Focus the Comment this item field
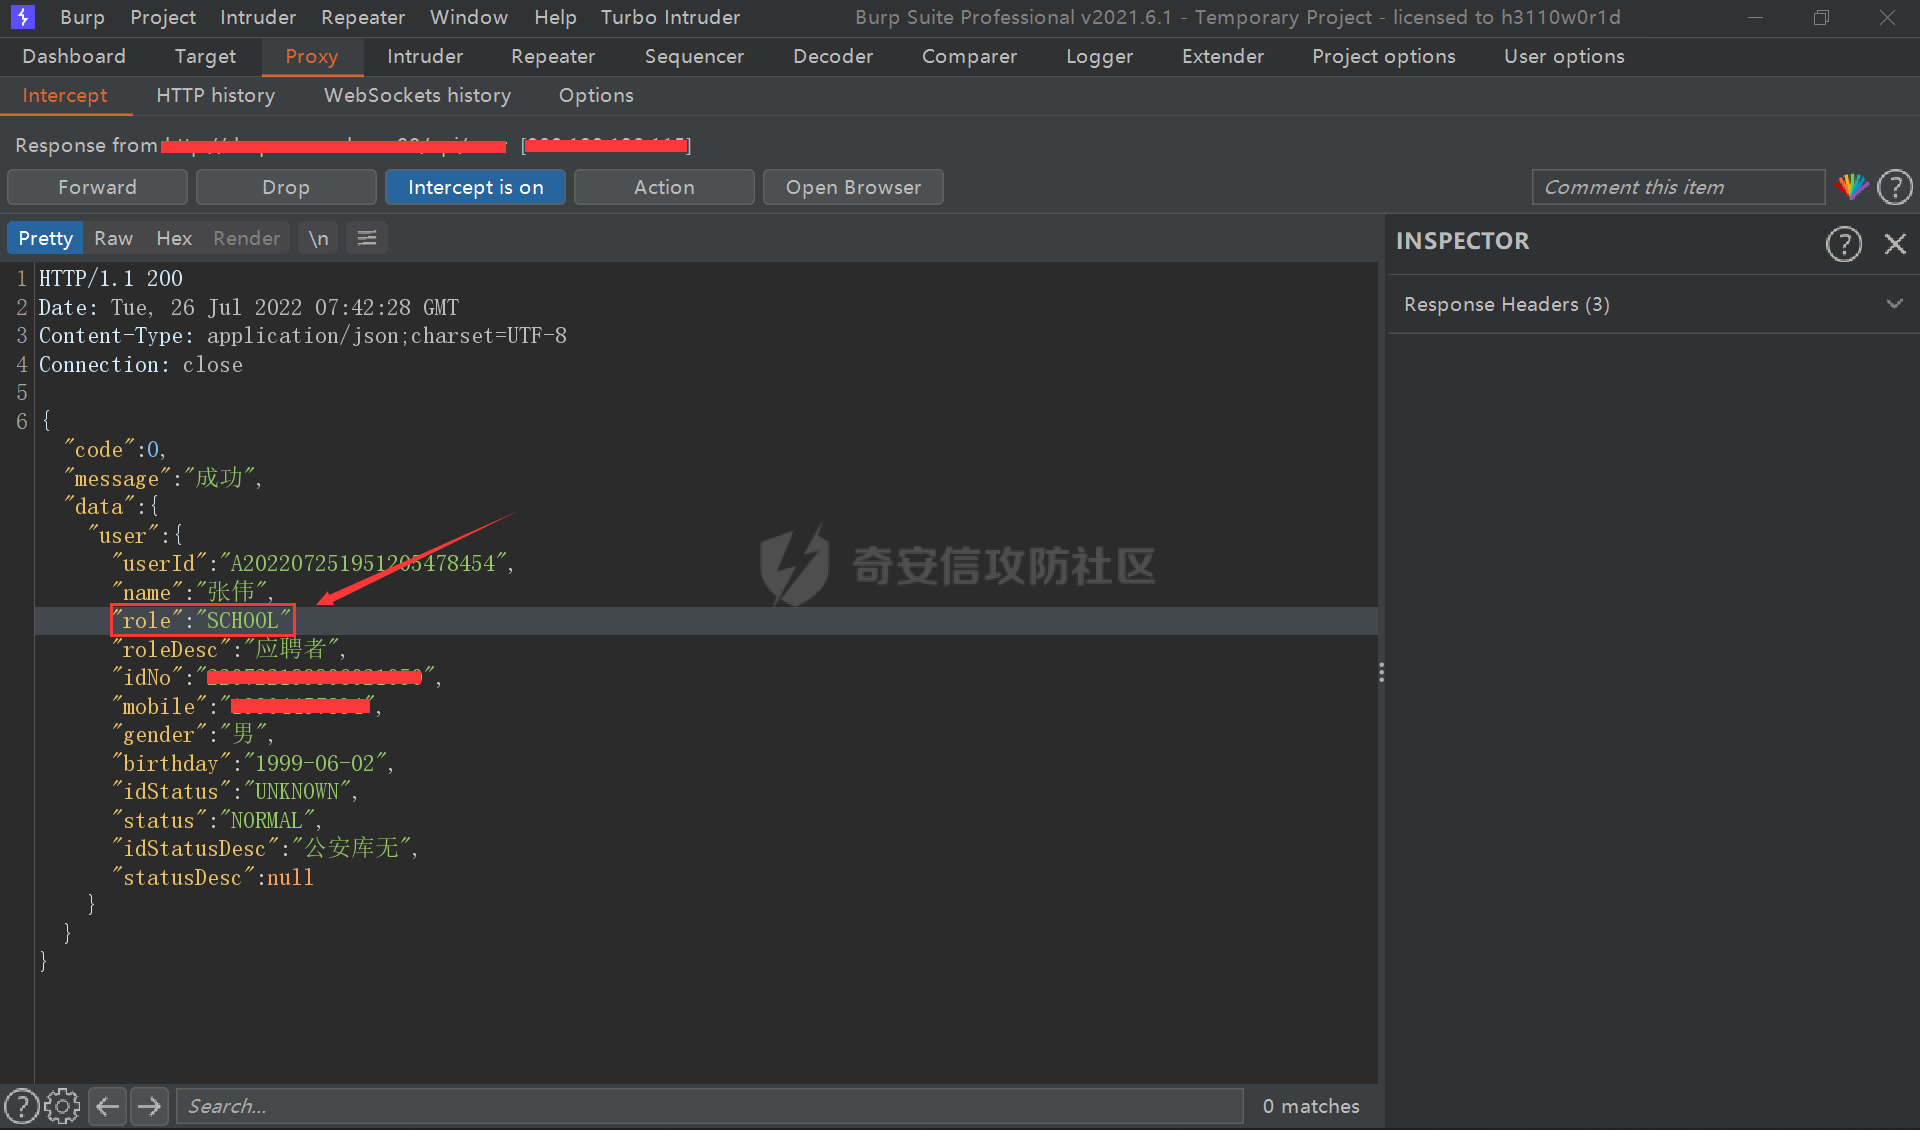Viewport: 1920px width, 1130px height. 1678,187
